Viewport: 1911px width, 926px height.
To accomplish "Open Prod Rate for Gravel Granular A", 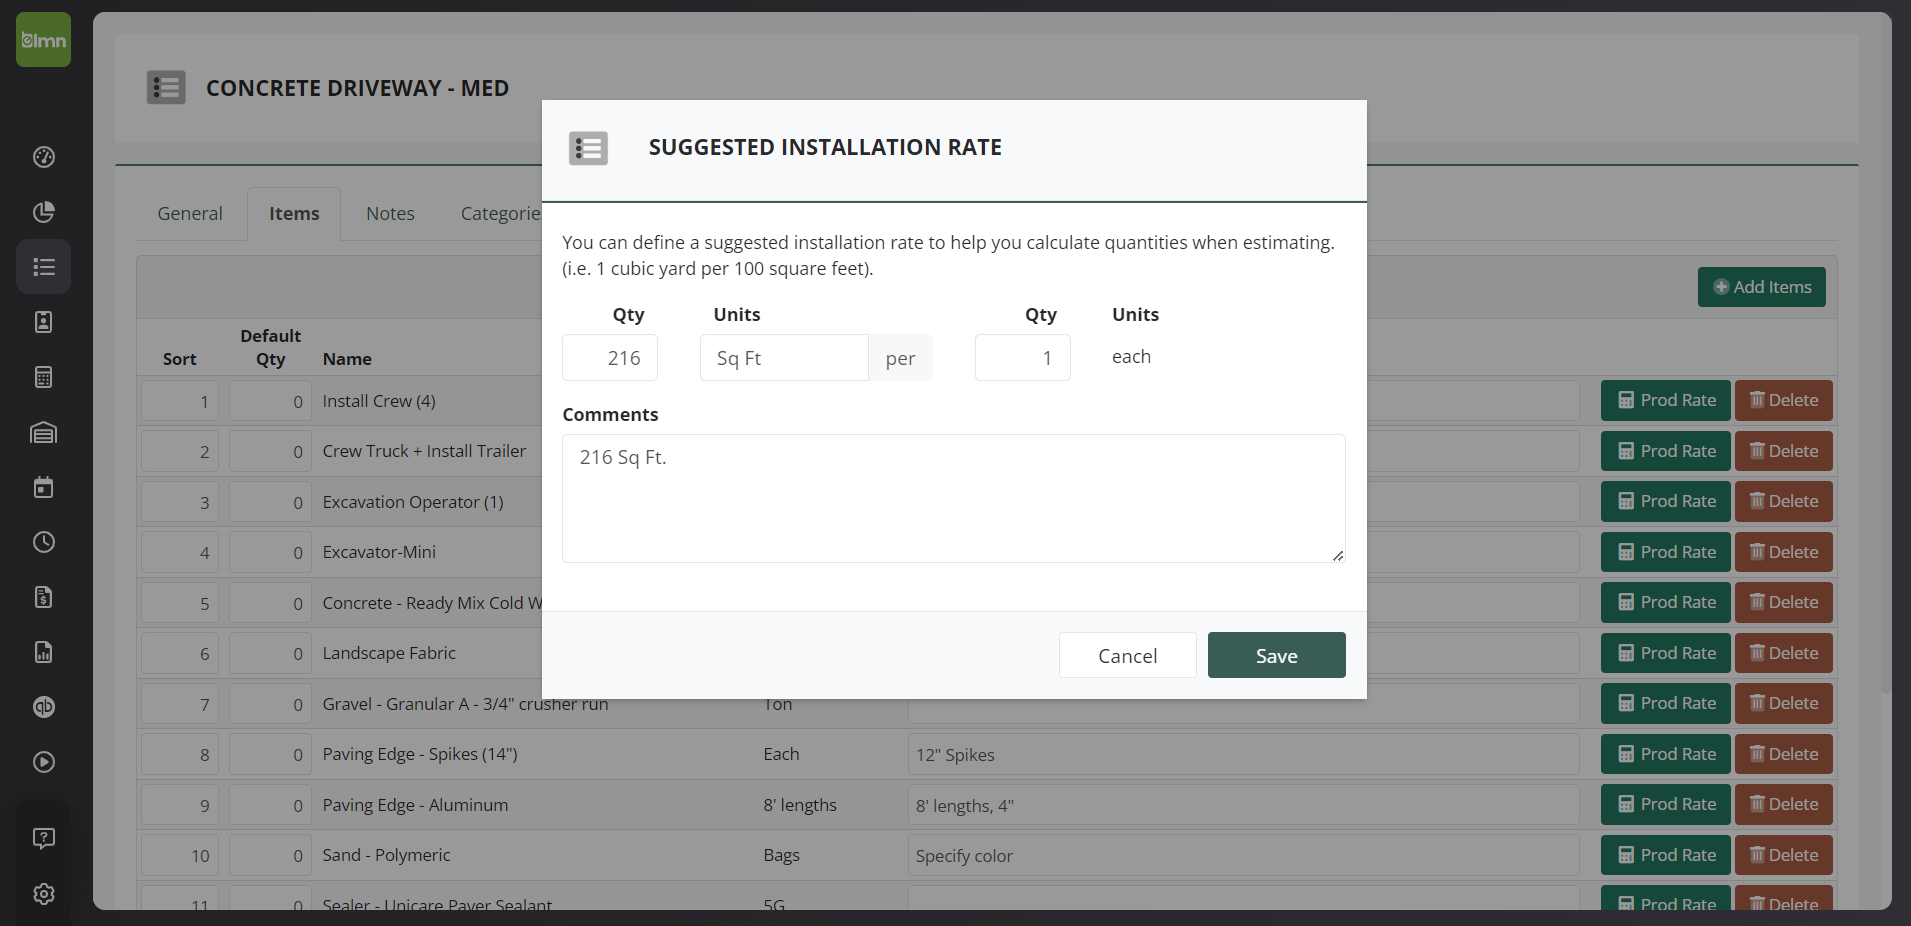I will 1665,703.
